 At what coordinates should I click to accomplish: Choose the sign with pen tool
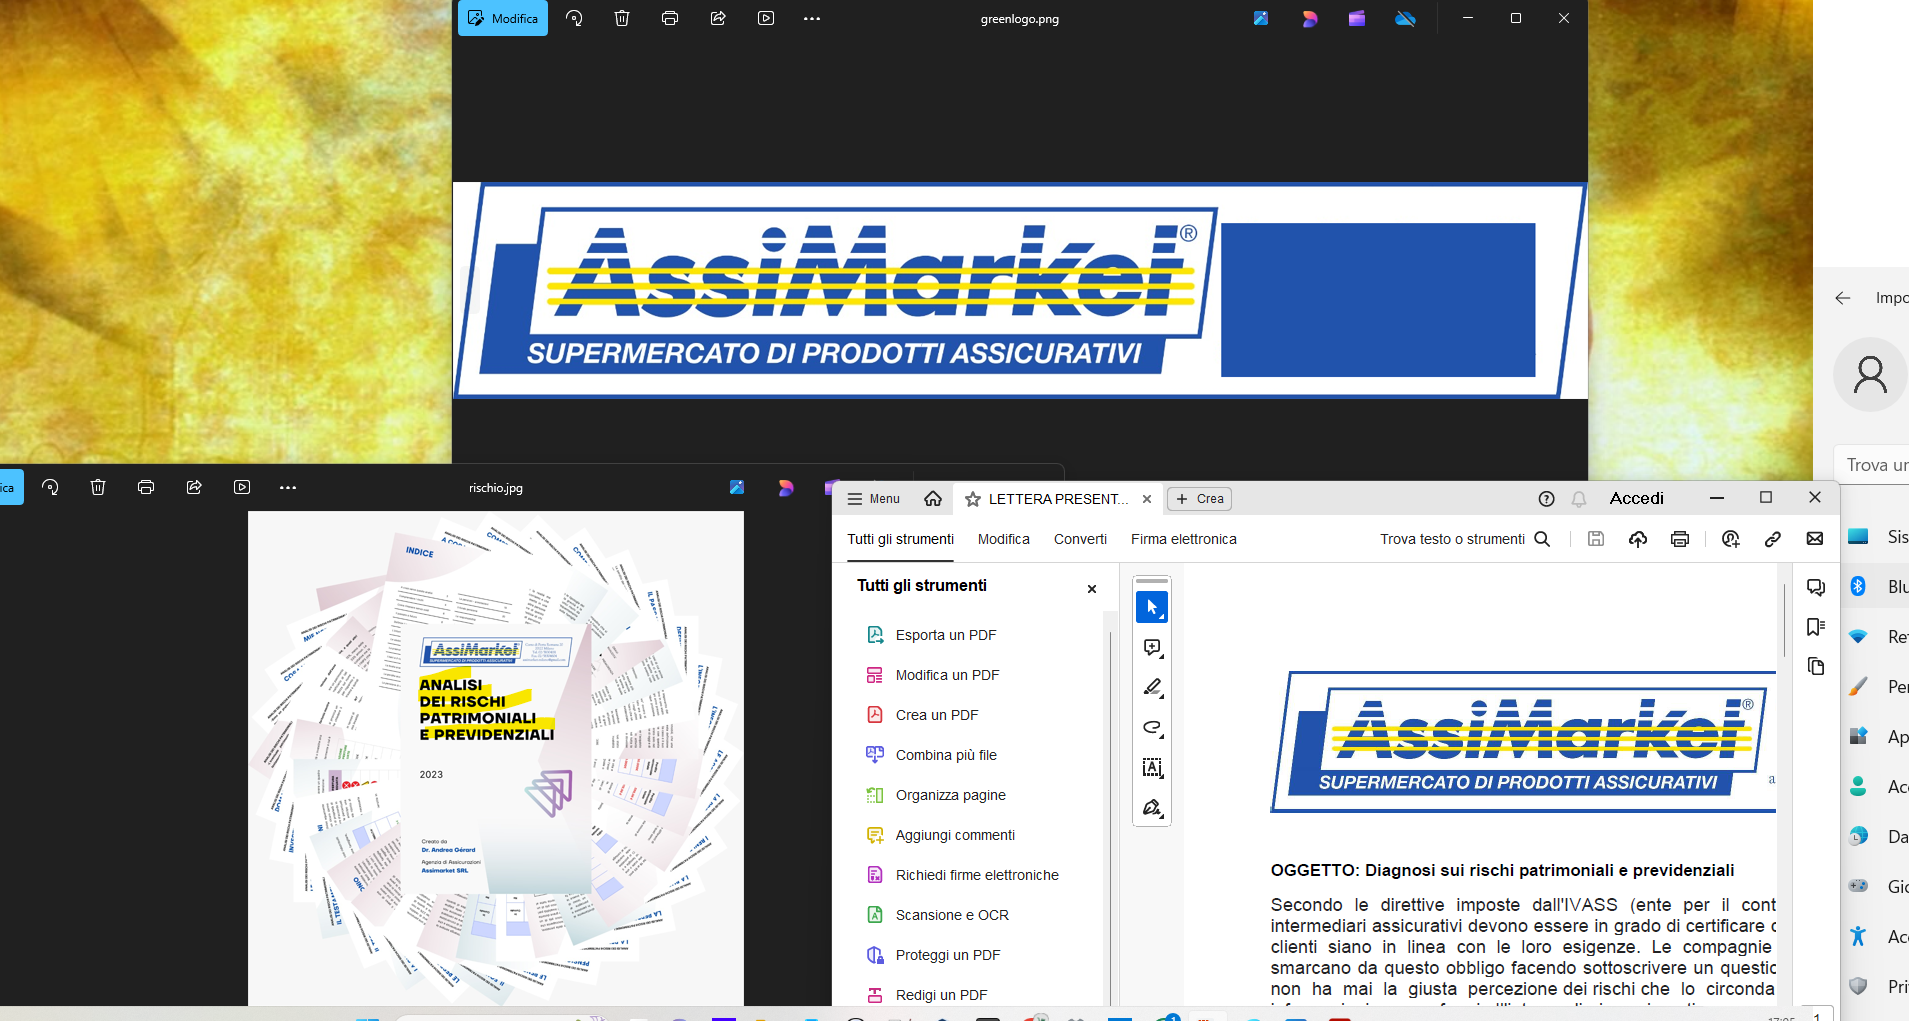(x=1152, y=808)
